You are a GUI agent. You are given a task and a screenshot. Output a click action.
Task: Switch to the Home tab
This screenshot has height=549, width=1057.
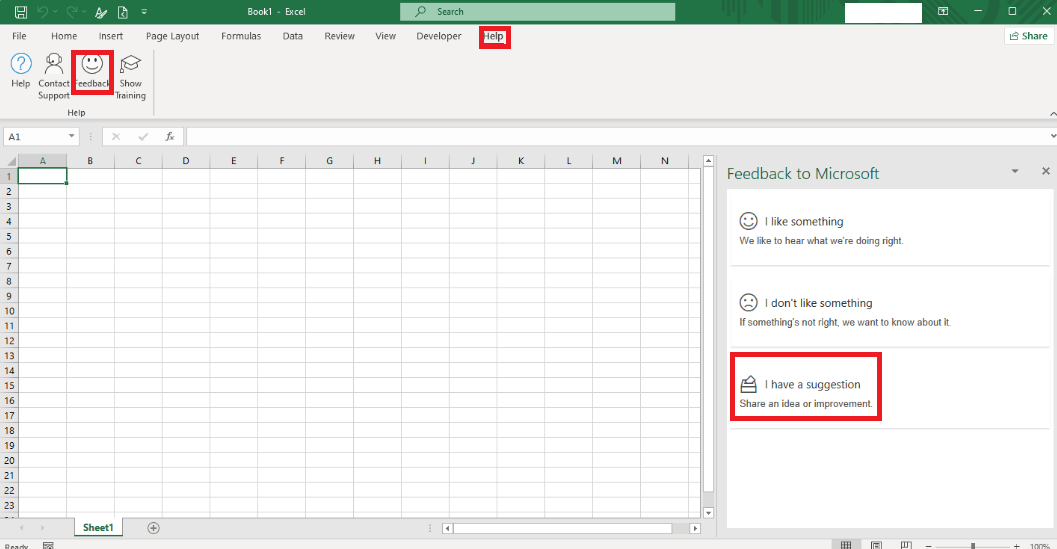[64, 36]
